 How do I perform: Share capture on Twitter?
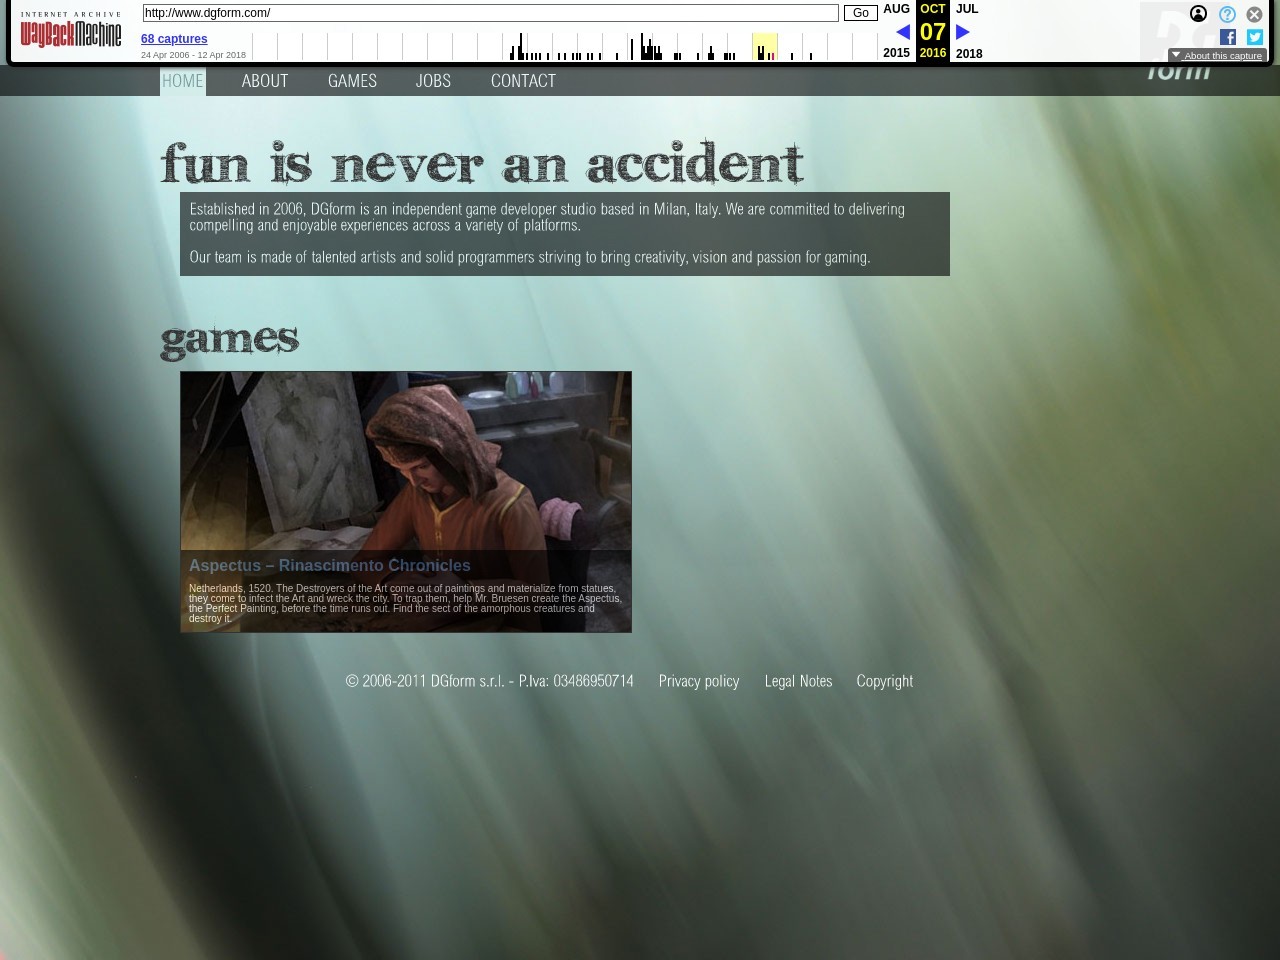(x=1255, y=37)
